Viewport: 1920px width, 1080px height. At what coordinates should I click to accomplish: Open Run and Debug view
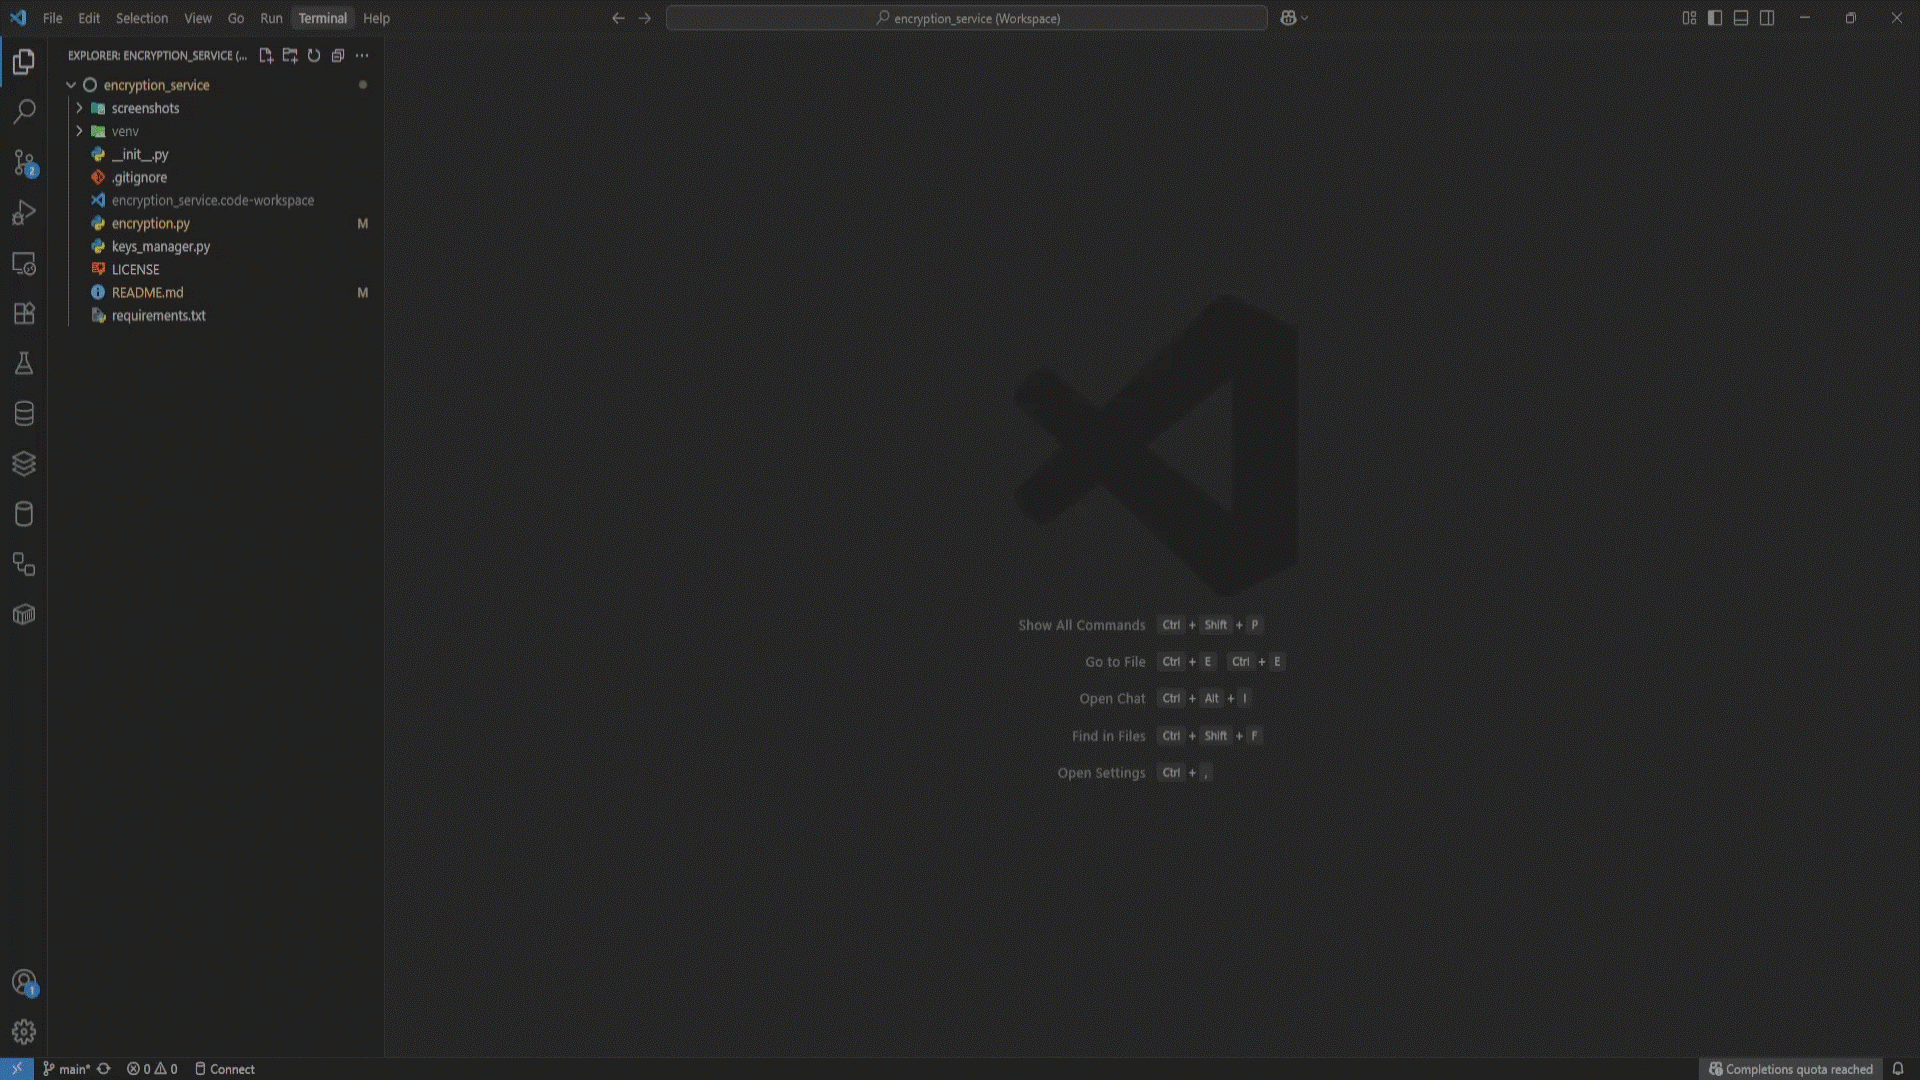point(24,212)
